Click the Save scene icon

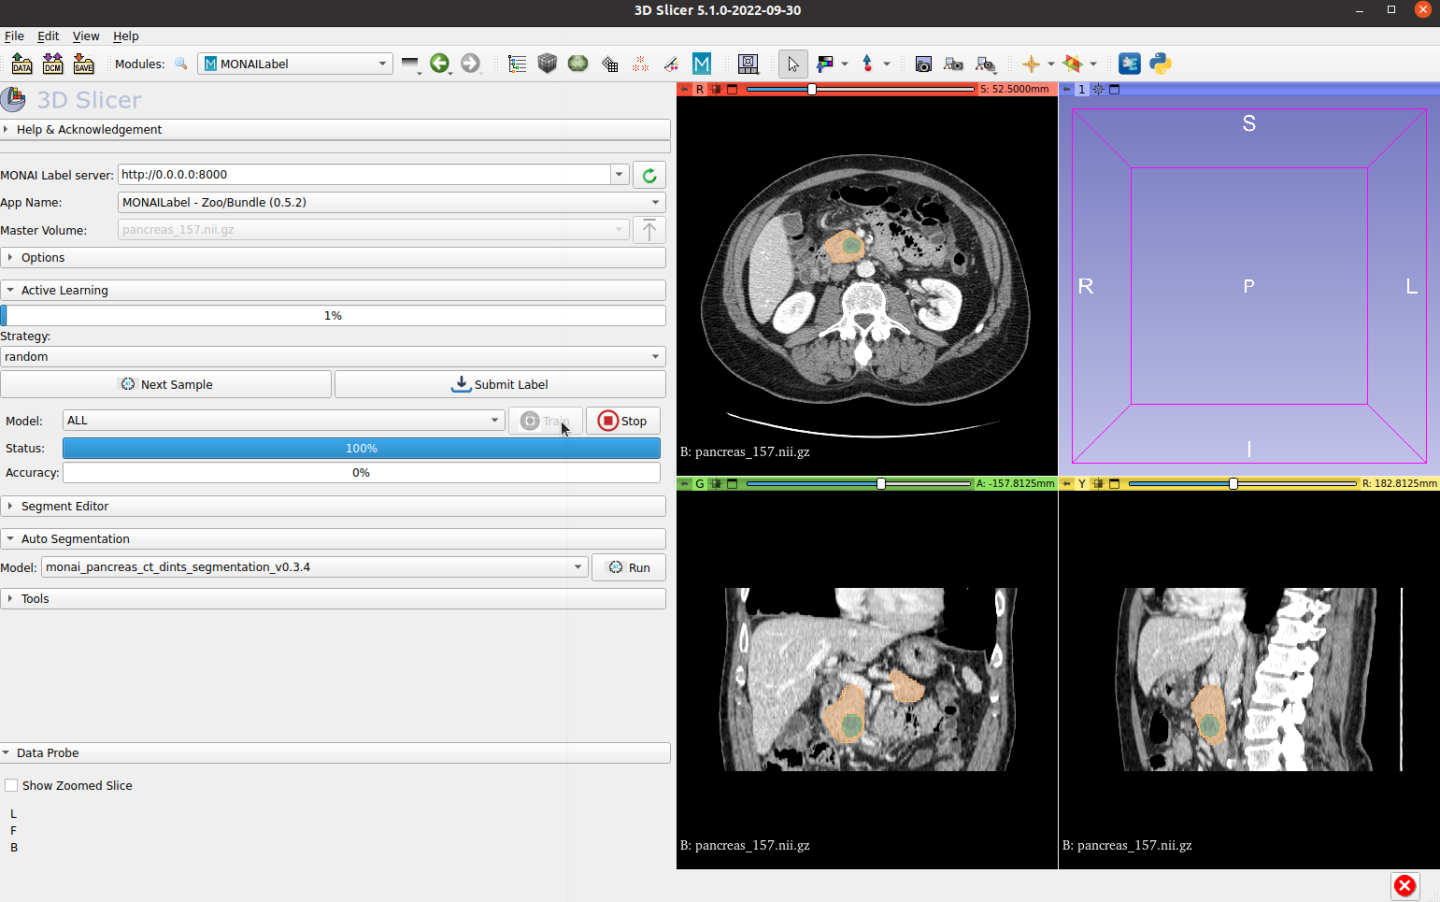[84, 64]
